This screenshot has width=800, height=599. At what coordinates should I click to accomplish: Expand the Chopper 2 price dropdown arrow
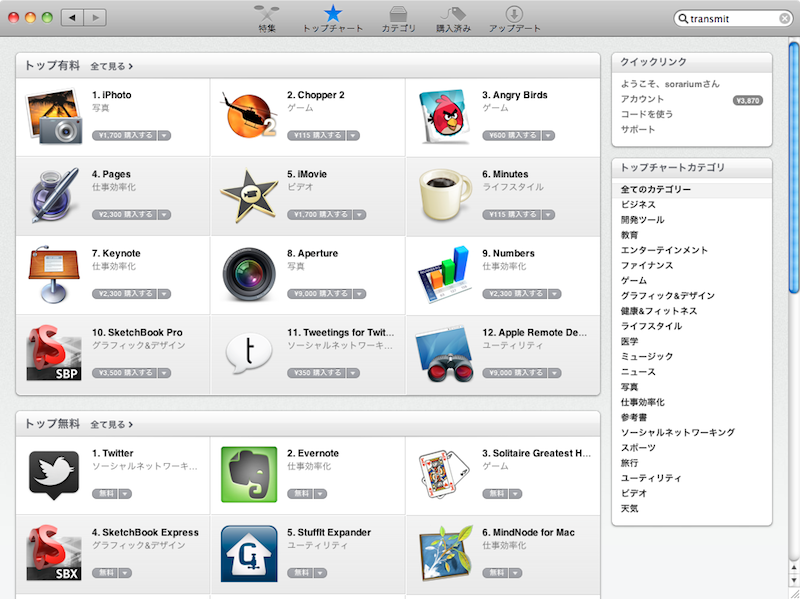(353, 136)
